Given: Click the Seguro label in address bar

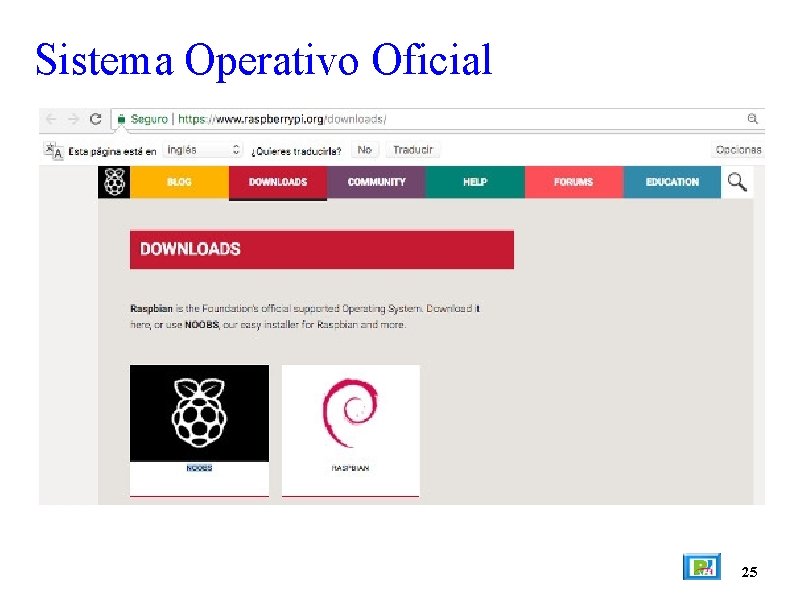Looking at the screenshot, I should [x=149, y=119].
